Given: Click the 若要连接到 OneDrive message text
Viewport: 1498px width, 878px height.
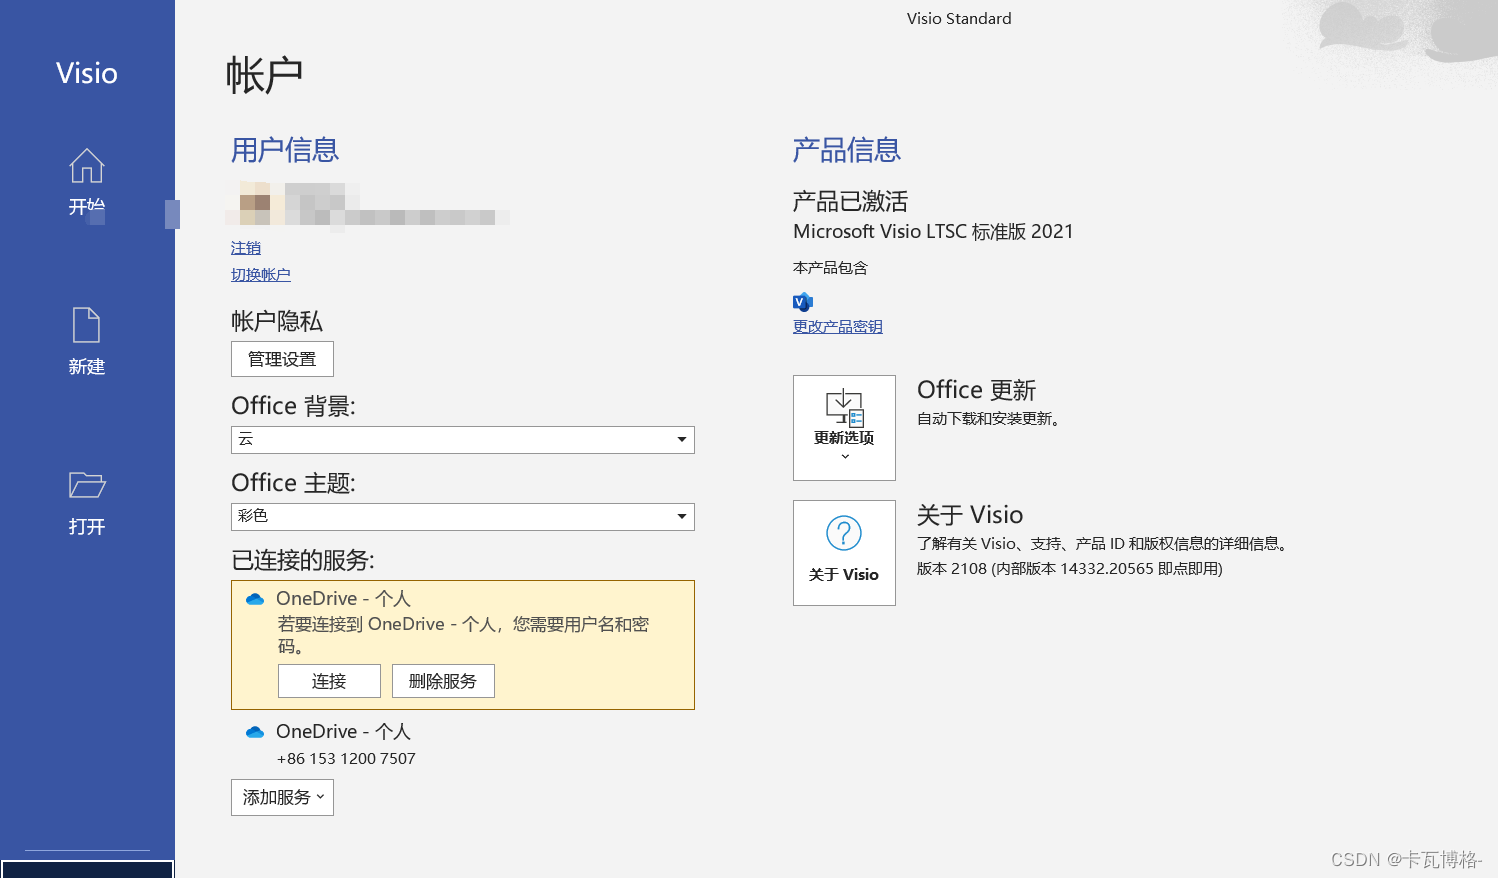Looking at the screenshot, I should point(463,635).
